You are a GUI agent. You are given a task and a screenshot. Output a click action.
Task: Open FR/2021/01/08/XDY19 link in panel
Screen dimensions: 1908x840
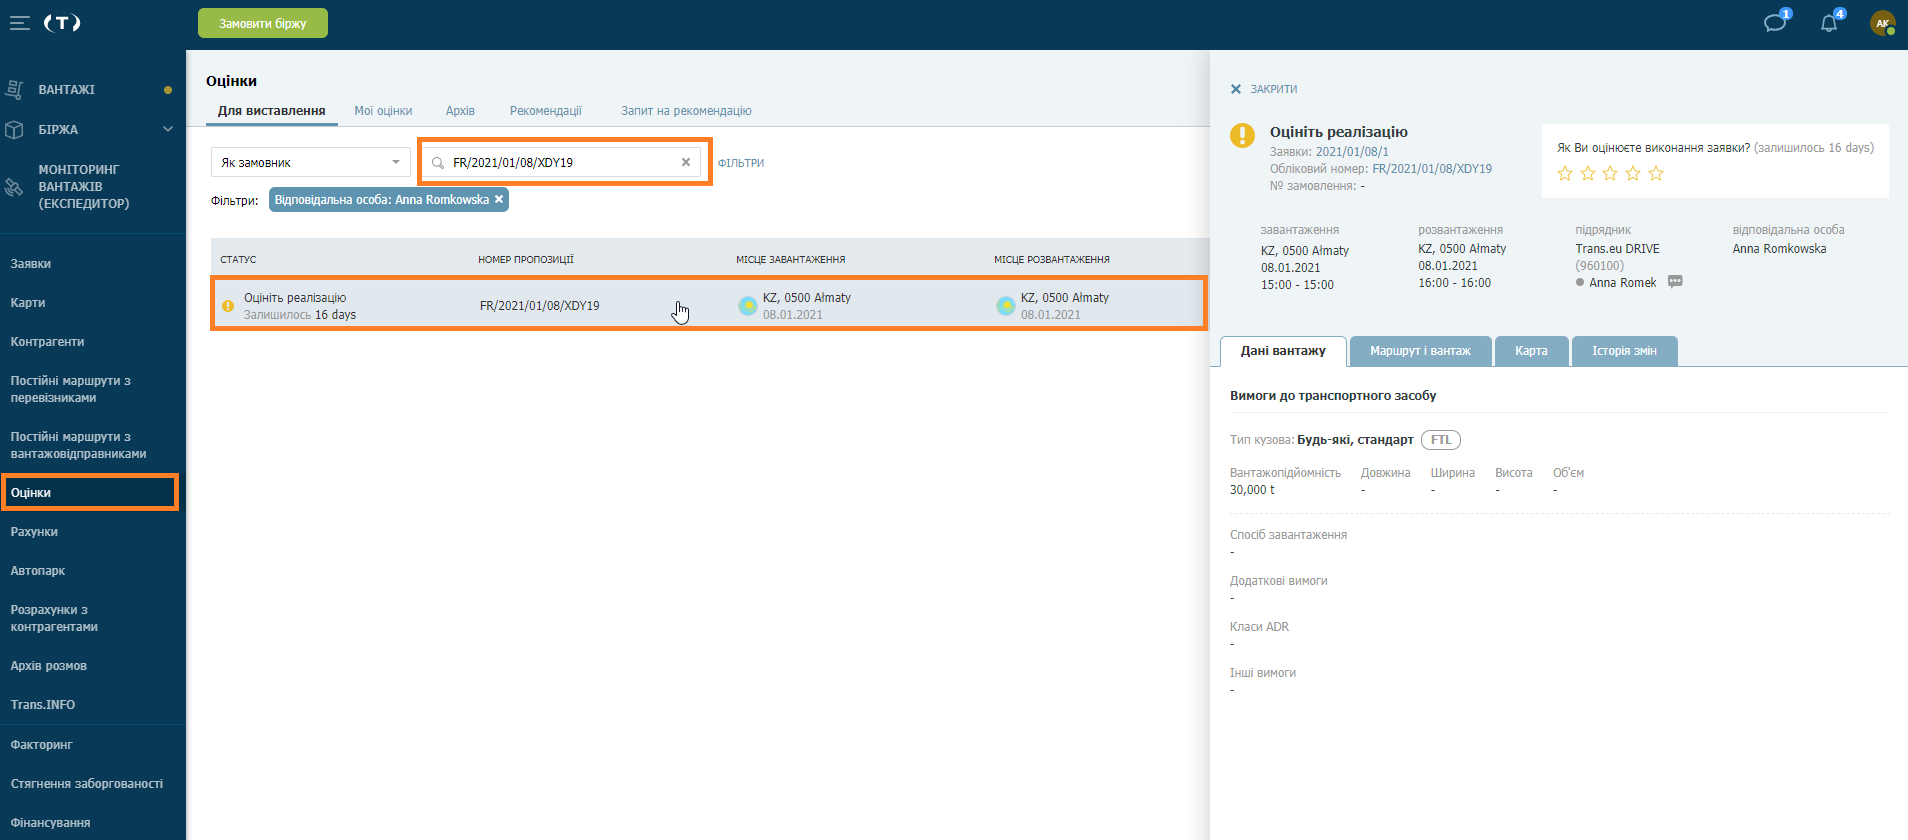pyautogui.click(x=1432, y=169)
